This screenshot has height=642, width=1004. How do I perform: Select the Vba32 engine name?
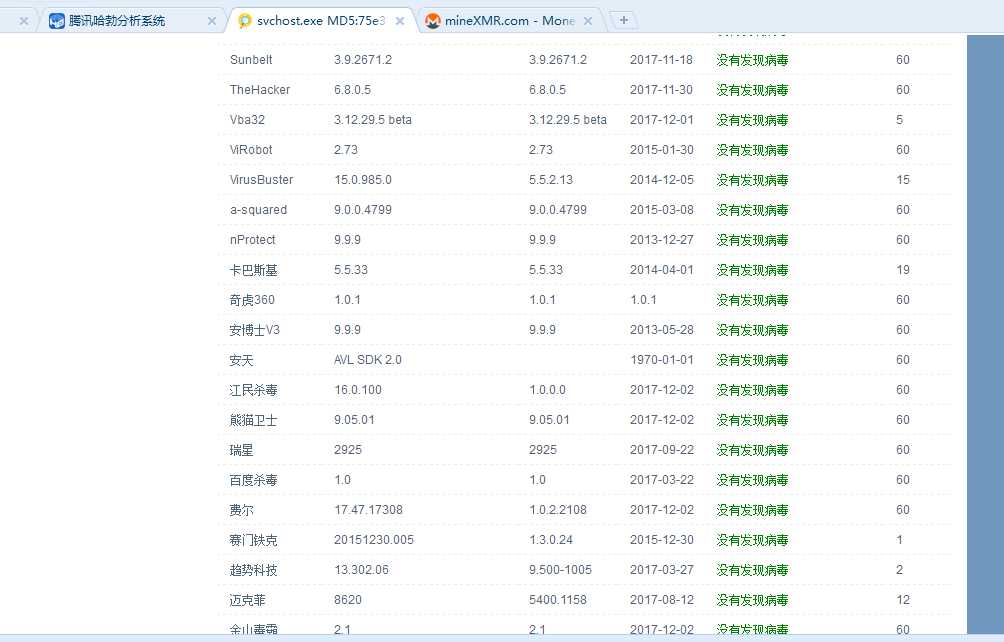247,120
